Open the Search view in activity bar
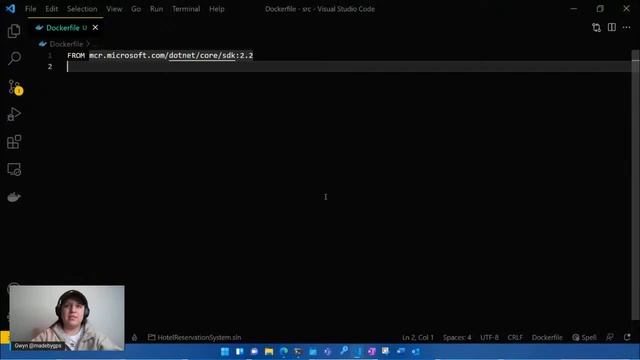 14,58
